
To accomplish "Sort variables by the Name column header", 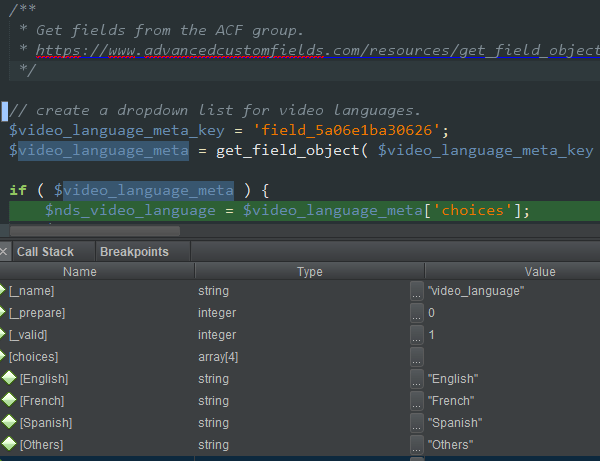I will point(80,272).
